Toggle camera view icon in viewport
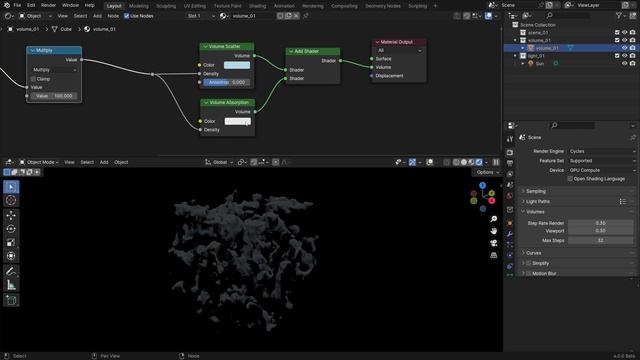The height and width of the screenshot is (360, 640). (x=493, y=243)
